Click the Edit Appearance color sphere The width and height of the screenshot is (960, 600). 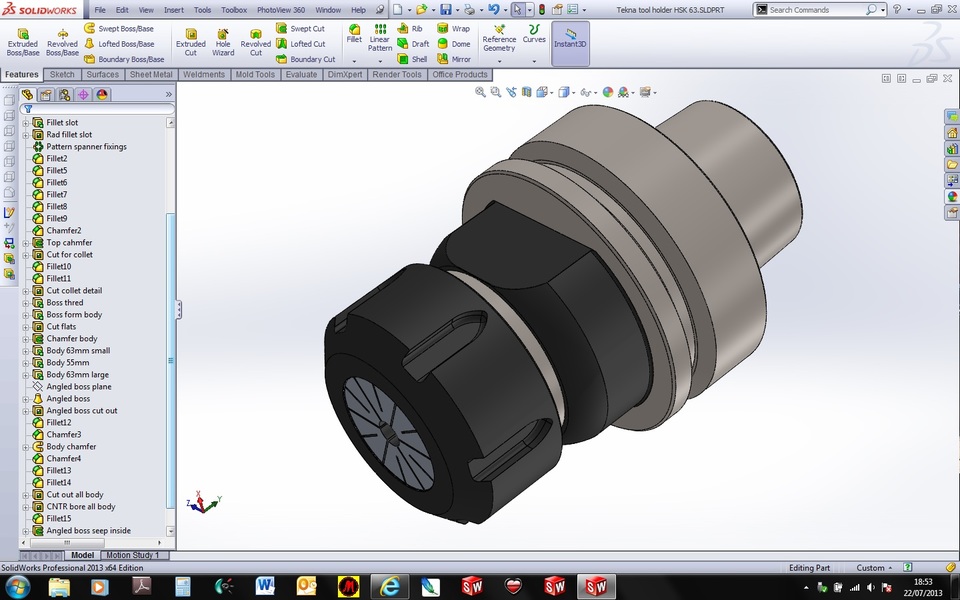coord(607,91)
